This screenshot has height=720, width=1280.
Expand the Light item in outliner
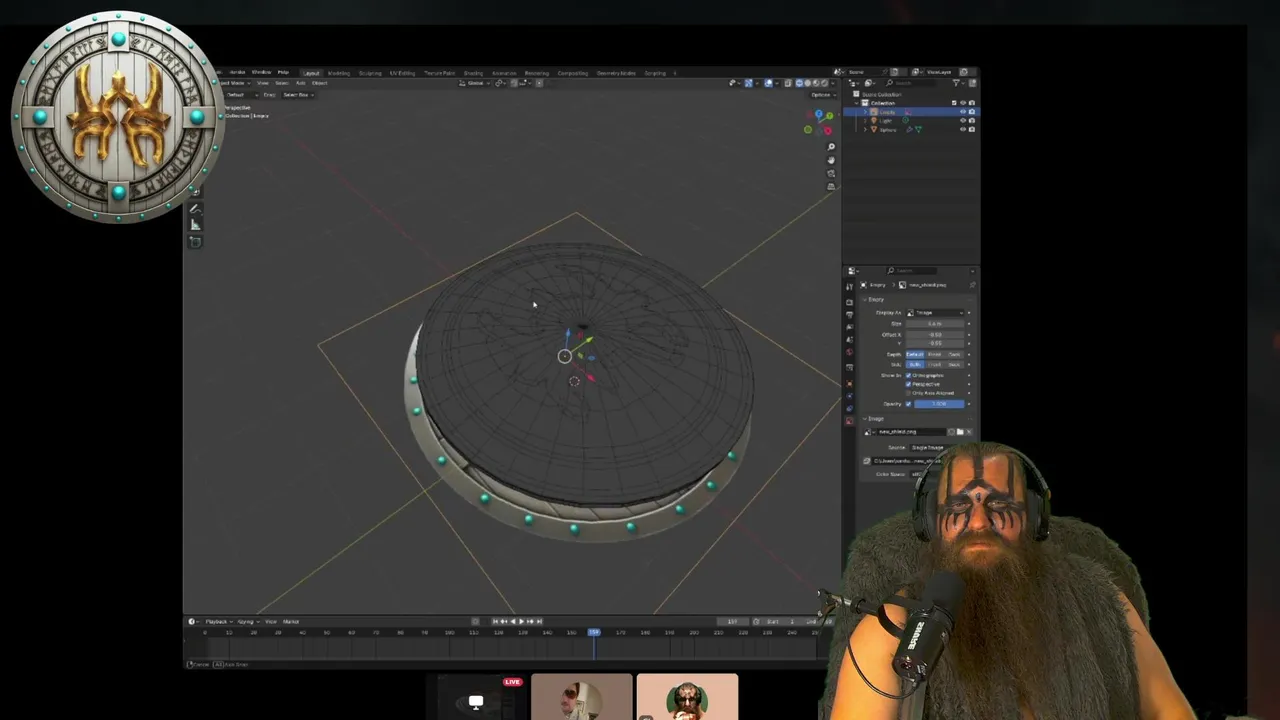865,121
